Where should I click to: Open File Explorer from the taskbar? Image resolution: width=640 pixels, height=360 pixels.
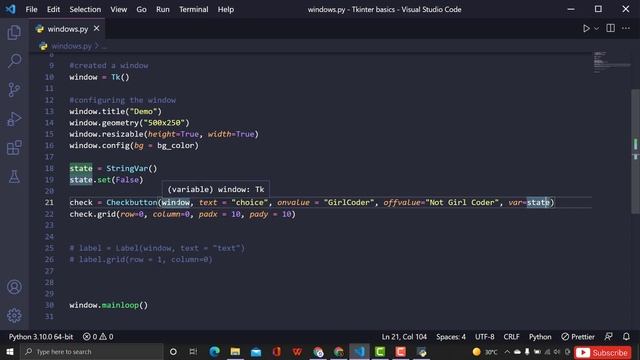pyautogui.click(x=235, y=351)
